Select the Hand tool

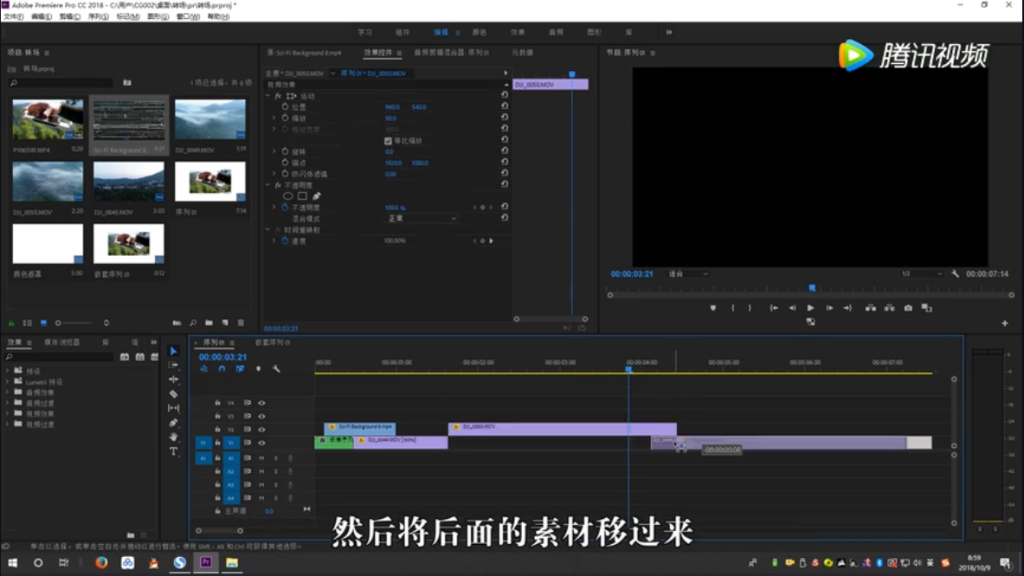tap(174, 437)
